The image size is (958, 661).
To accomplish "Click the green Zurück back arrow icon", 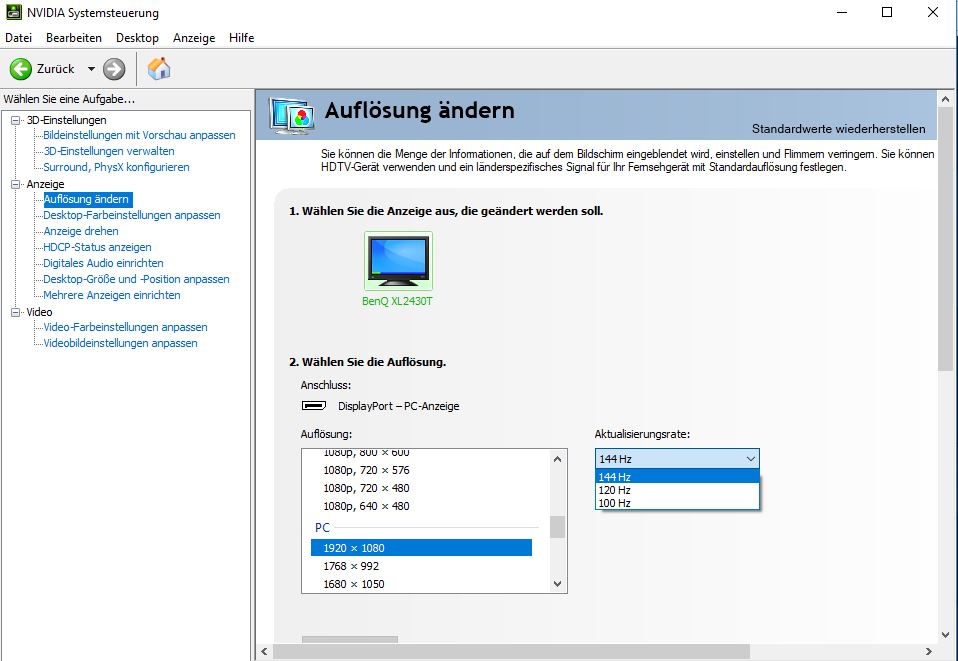I will 21,69.
